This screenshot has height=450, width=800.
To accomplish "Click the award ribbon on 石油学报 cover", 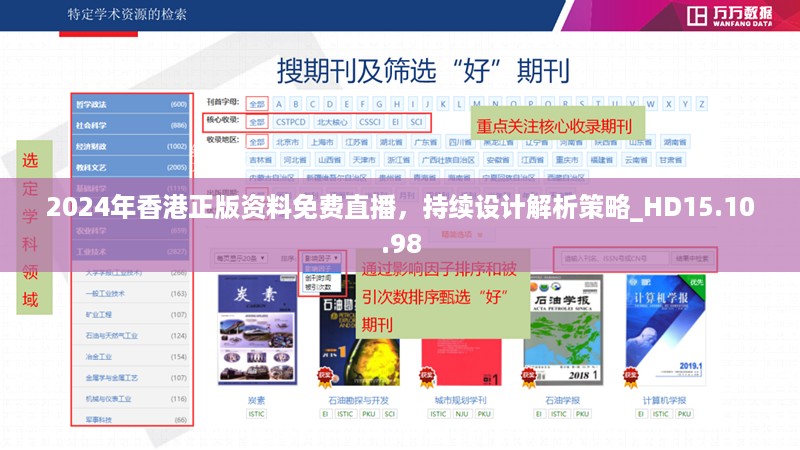I will pyautogui.click(x=529, y=377).
